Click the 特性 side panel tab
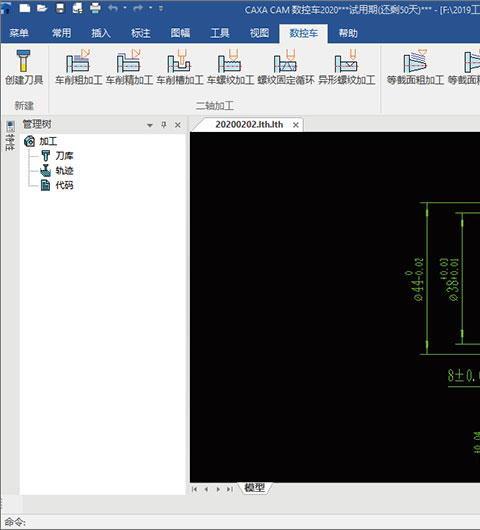The height and width of the screenshot is (530, 480). click(10, 136)
